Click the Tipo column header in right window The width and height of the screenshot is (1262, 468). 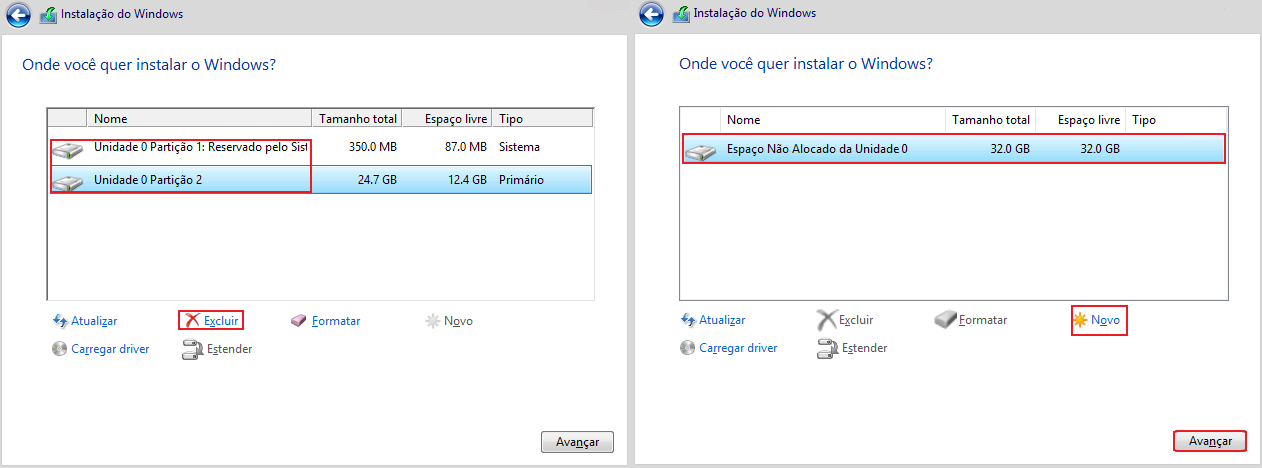pyautogui.click(x=1176, y=120)
